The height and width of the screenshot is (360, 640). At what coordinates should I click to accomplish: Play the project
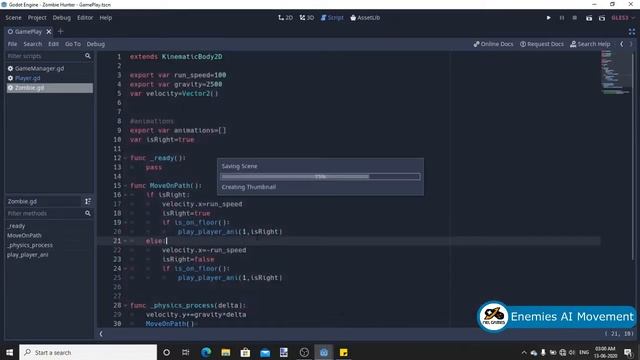pyautogui.click(x=549, y=18)
